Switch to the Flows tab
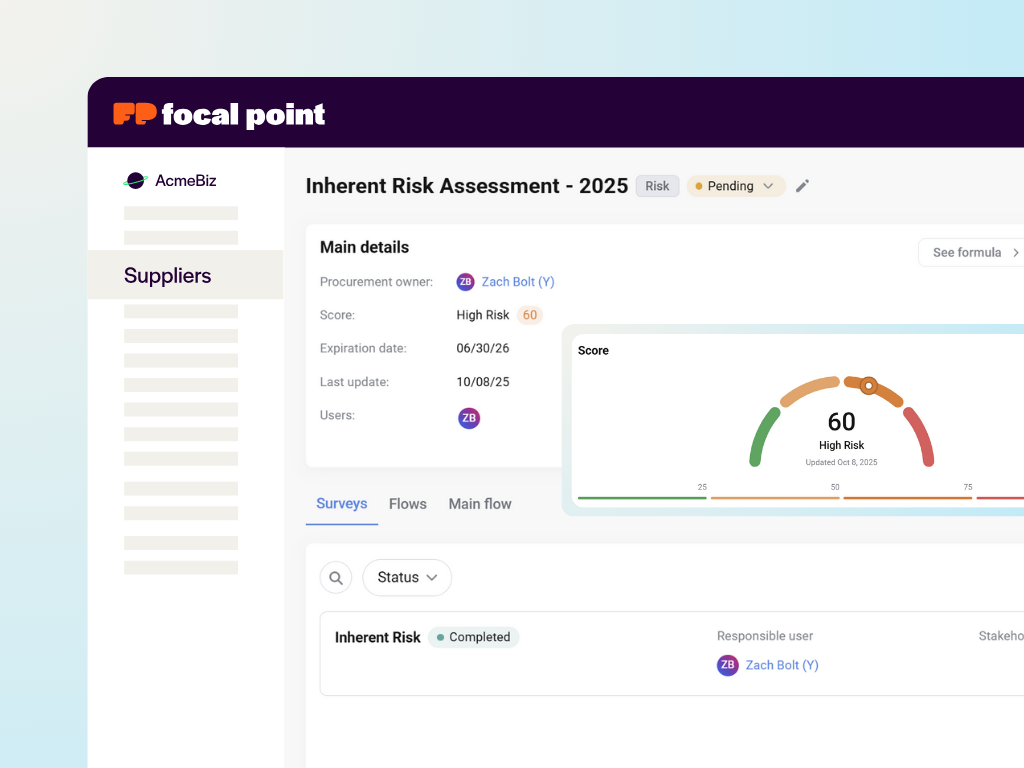Screen dimensions: 1024x768 pyautogui.click(x=407, y=504)
